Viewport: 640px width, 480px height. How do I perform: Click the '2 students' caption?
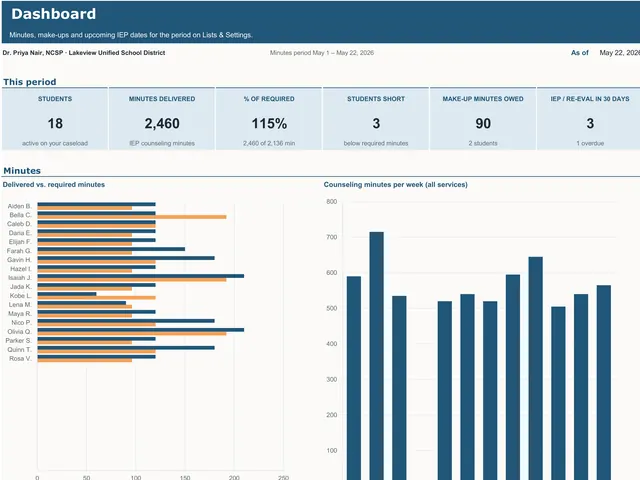point(483,143)
